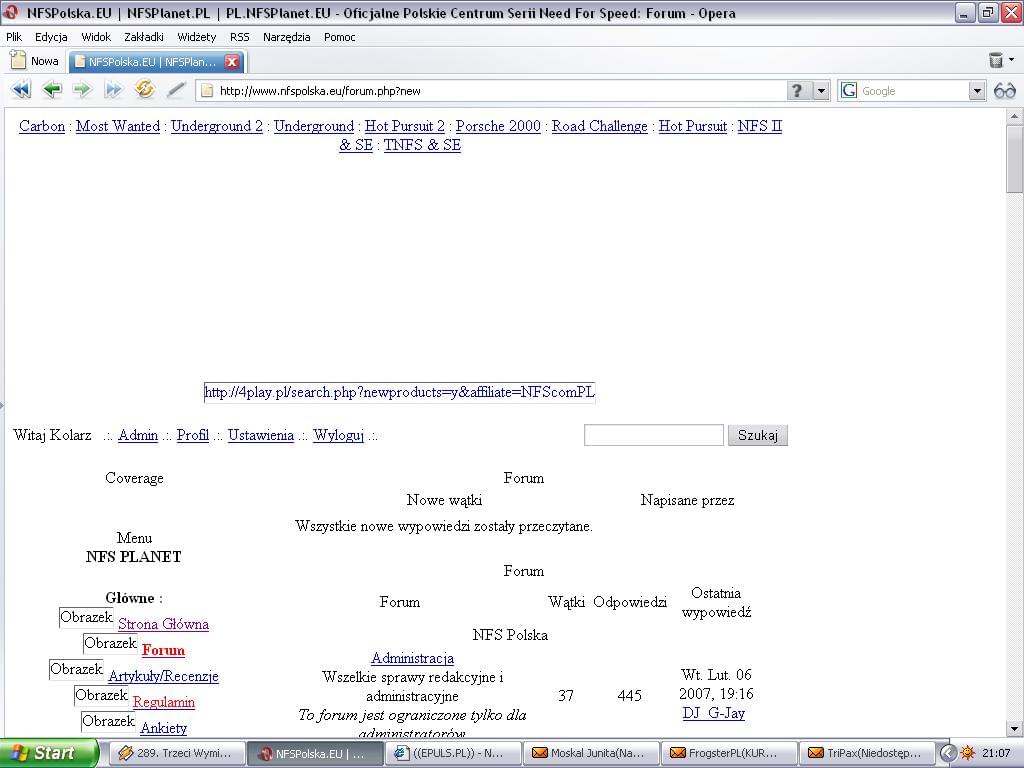Image resolution: width=1024 pixels, height=768 pixels.
Task: Open the Edycja menu
Action: 52,37
